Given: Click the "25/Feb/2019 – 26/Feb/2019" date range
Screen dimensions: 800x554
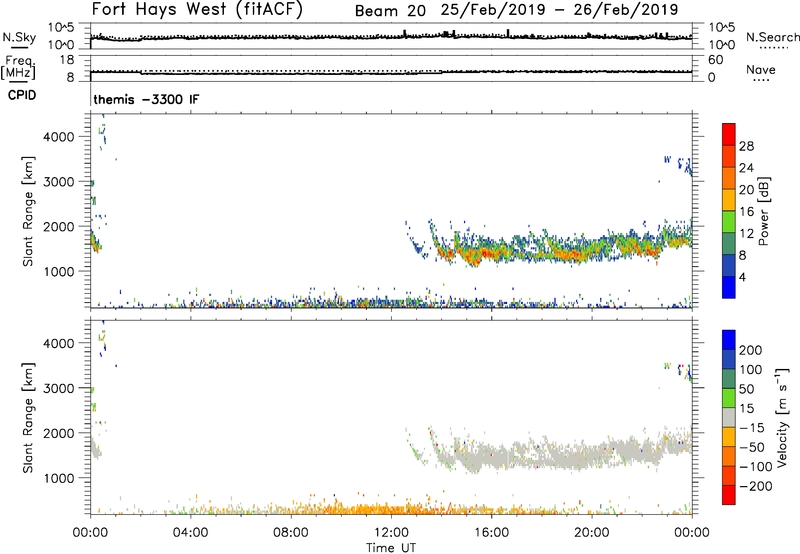Looking at the screenshot, I should pyautogui.click(x=560, y=10).
